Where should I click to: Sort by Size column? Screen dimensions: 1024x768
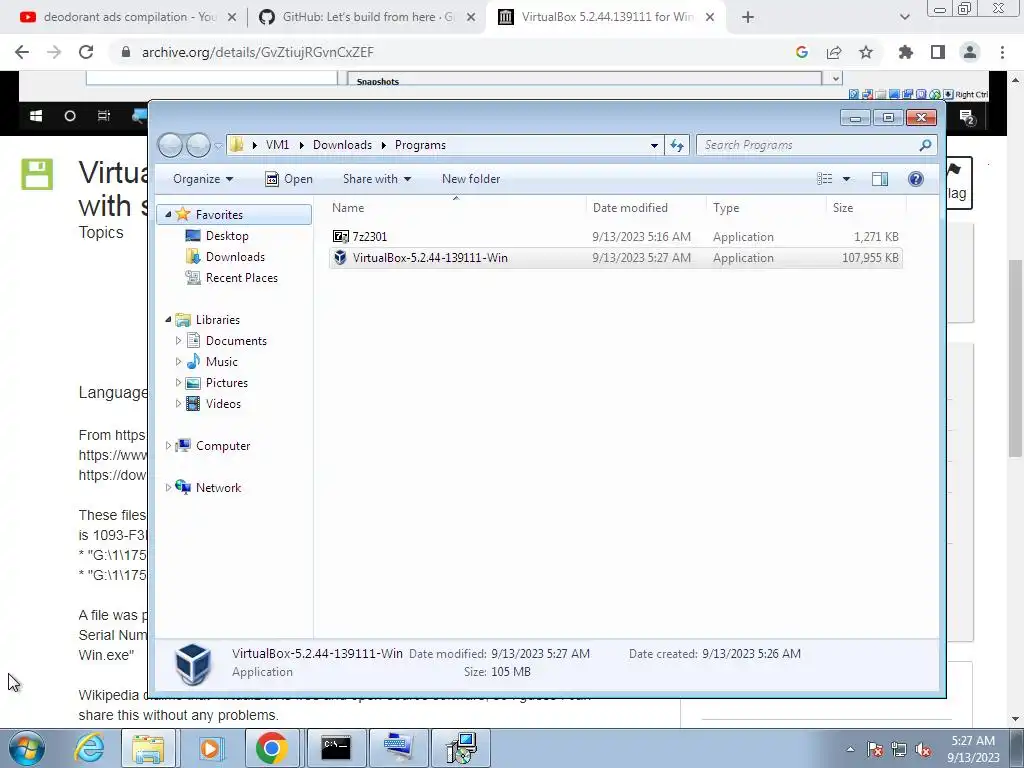pos(843,208)
